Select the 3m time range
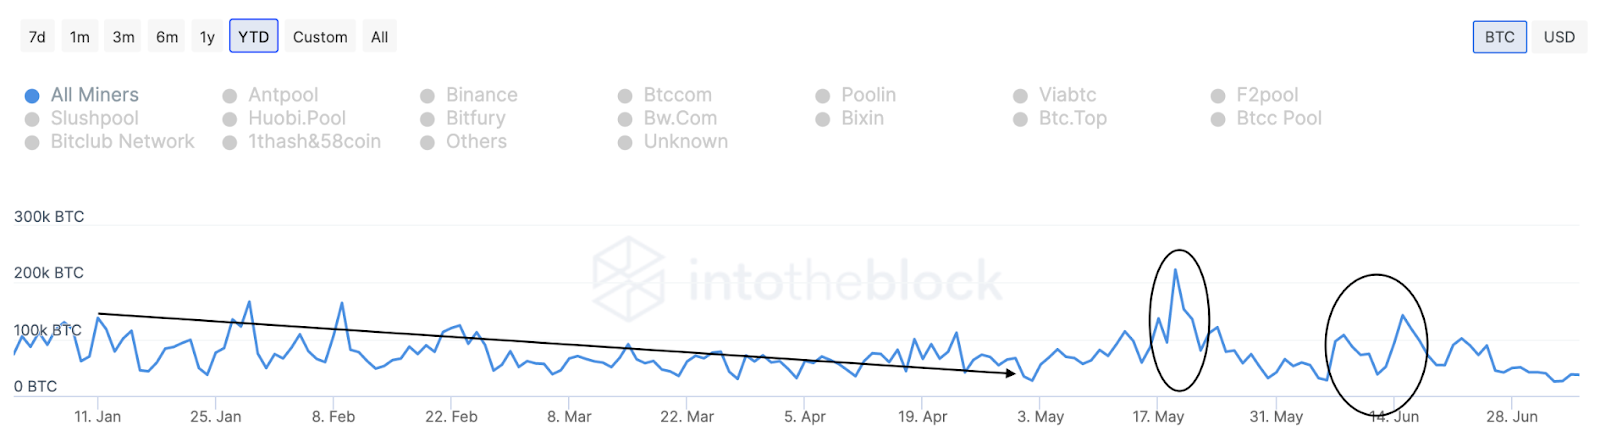 click(123, 37)
